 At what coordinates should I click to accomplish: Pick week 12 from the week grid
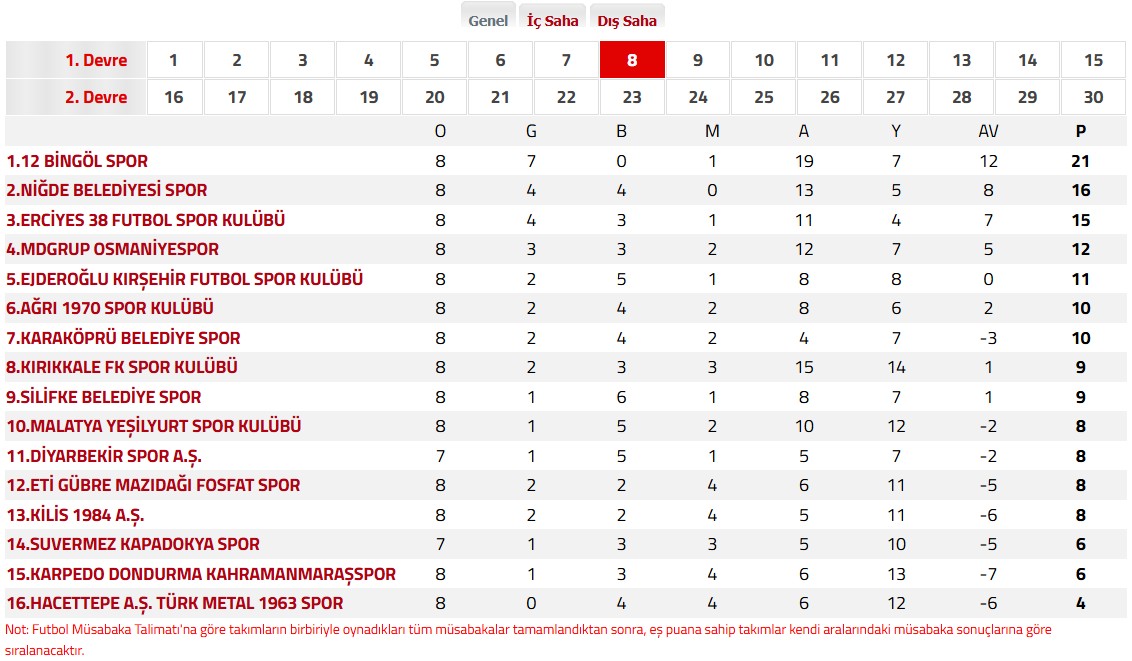click(x=896, y=60)
